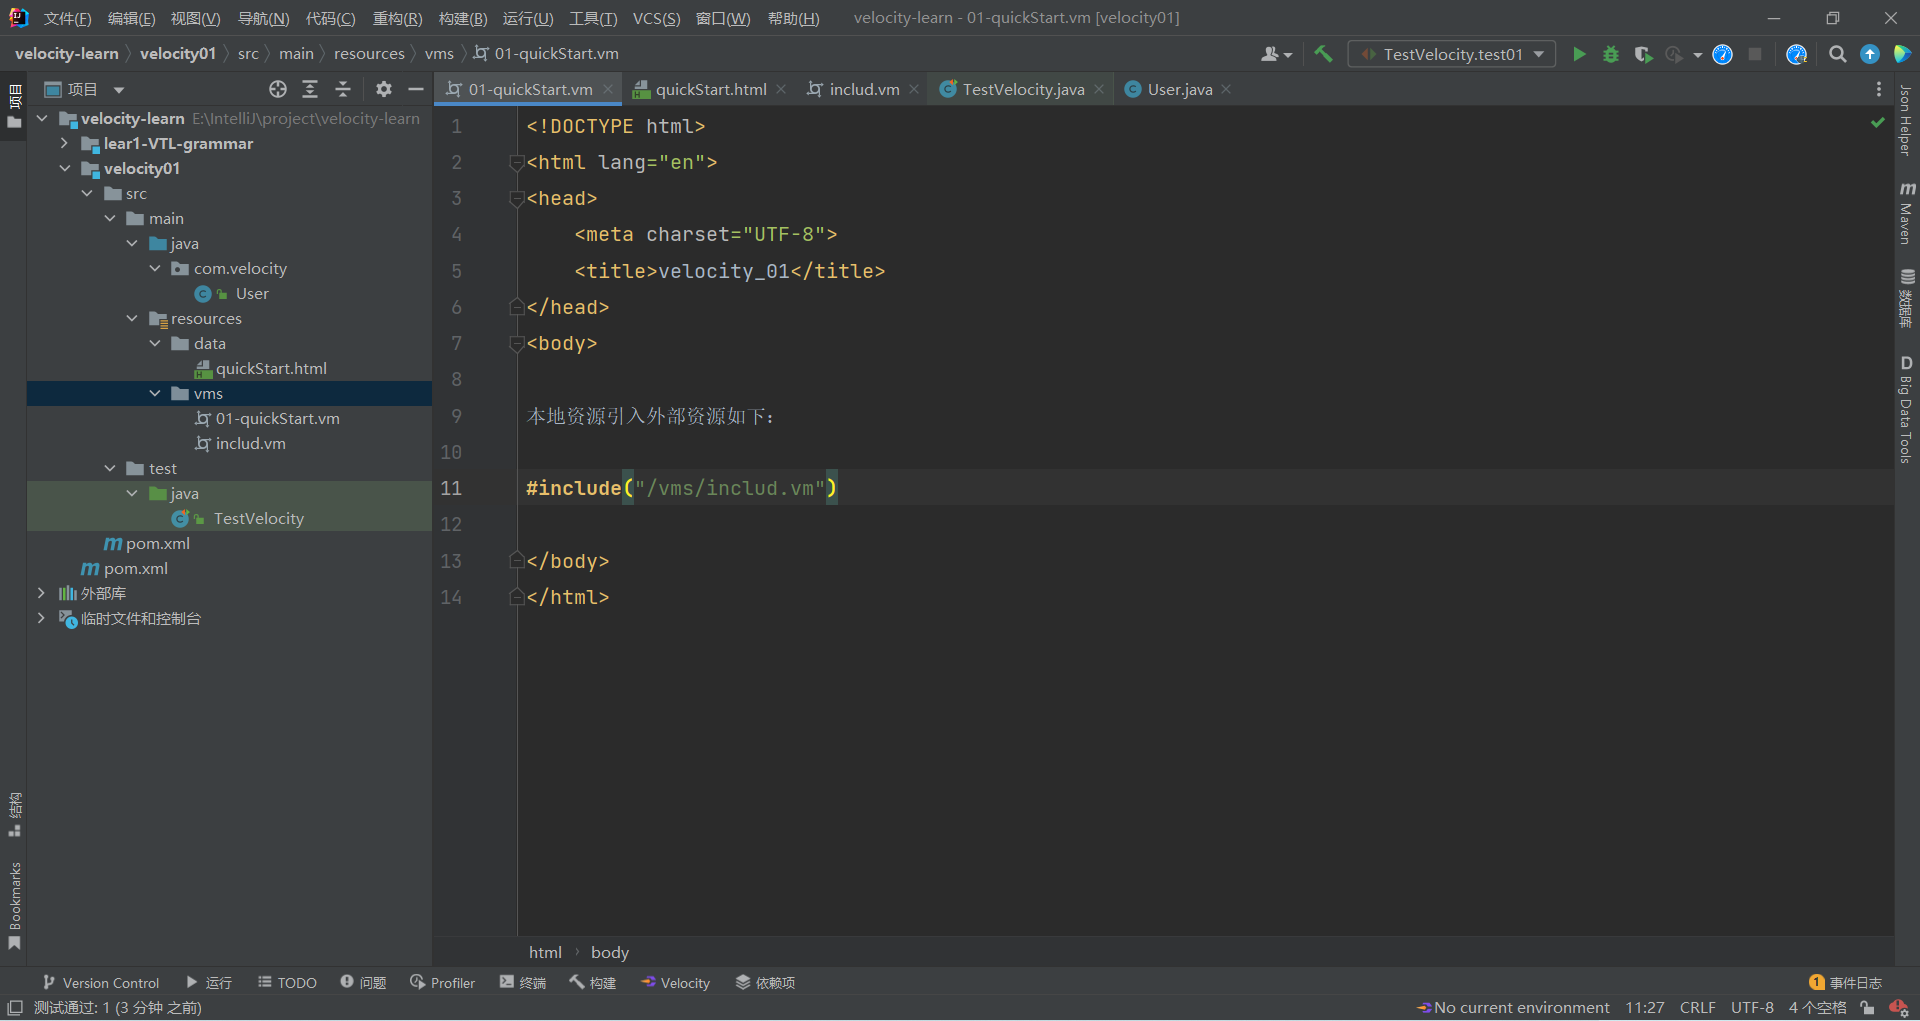This screenshot has width=1920, height=1021.
Task: Click the inspection checkmark in the editor
Action: pos(1877,122)
